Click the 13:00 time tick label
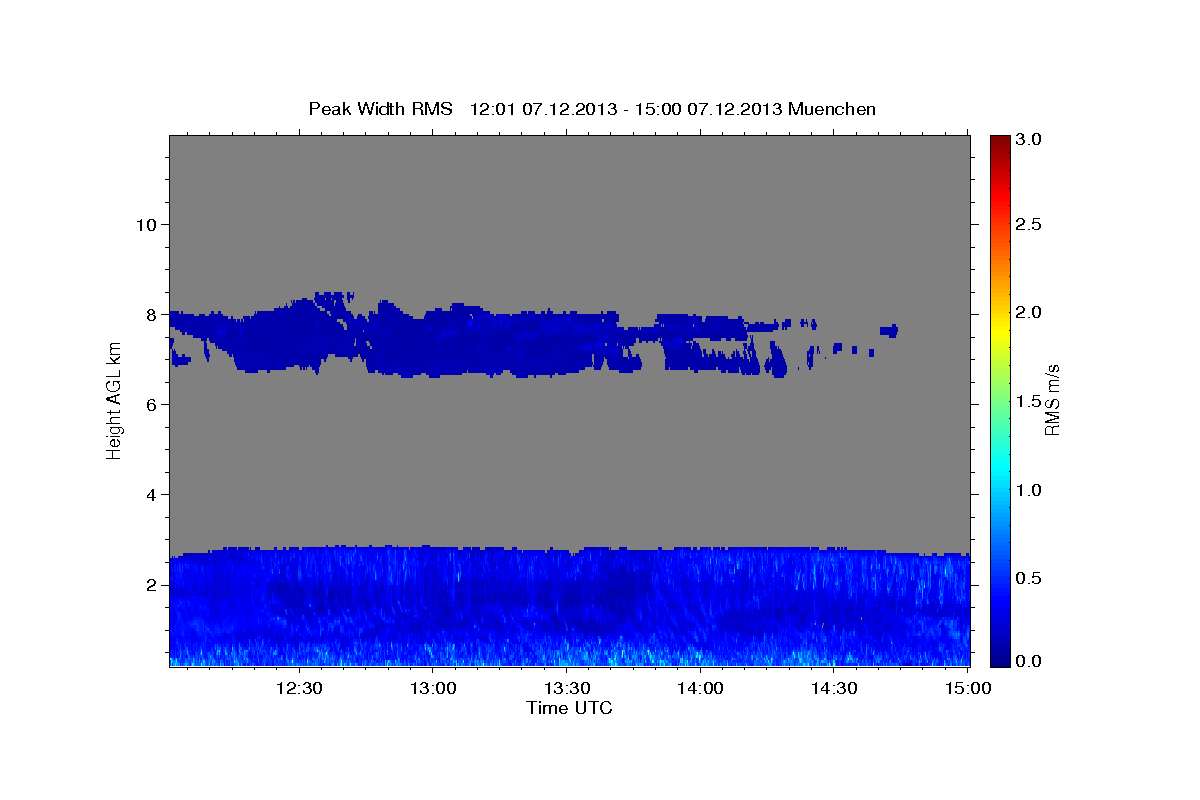This screenshot has width=1200, height=800. [x=433, y=689]
